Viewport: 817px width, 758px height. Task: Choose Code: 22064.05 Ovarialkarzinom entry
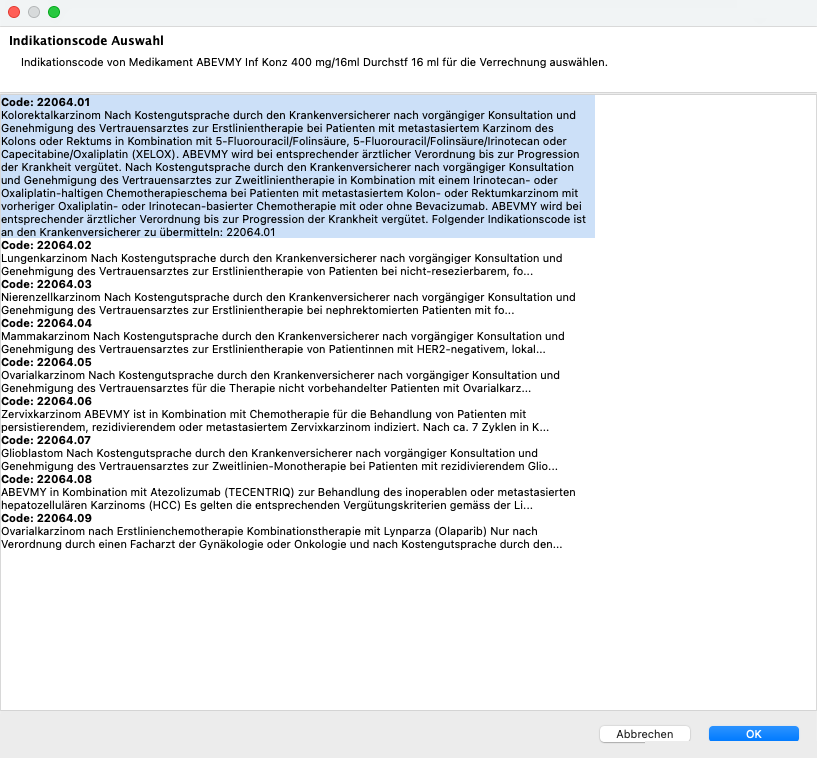click(x=298, y=375)
